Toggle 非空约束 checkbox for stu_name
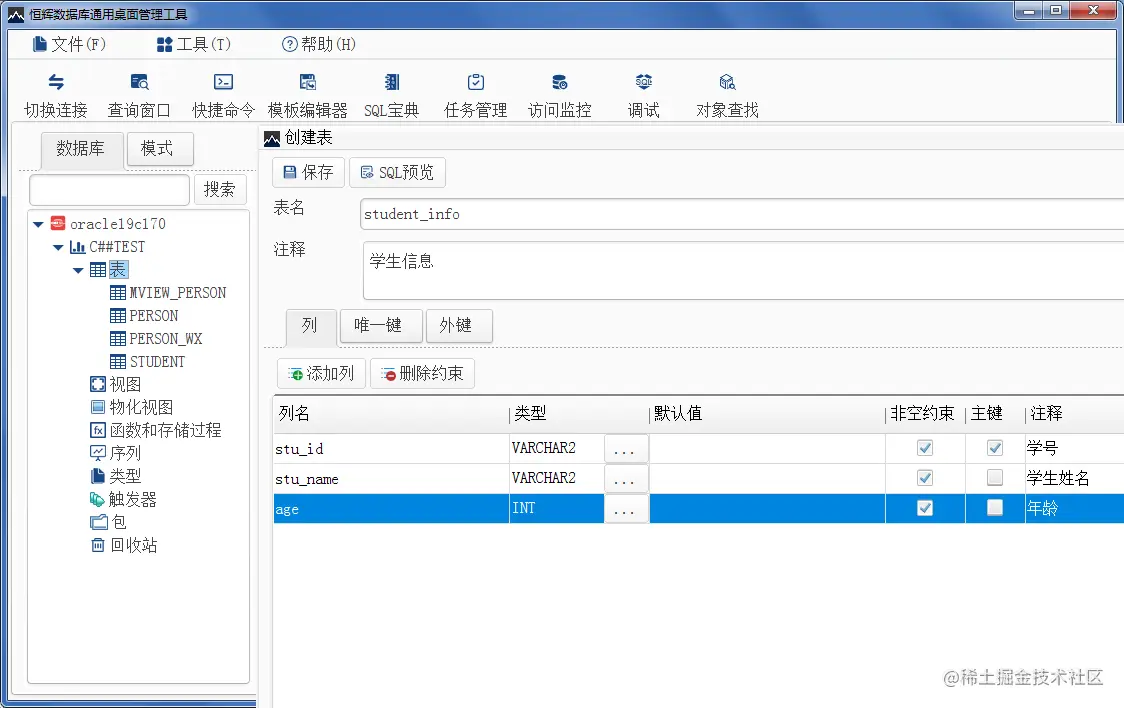 click(925, 477)
